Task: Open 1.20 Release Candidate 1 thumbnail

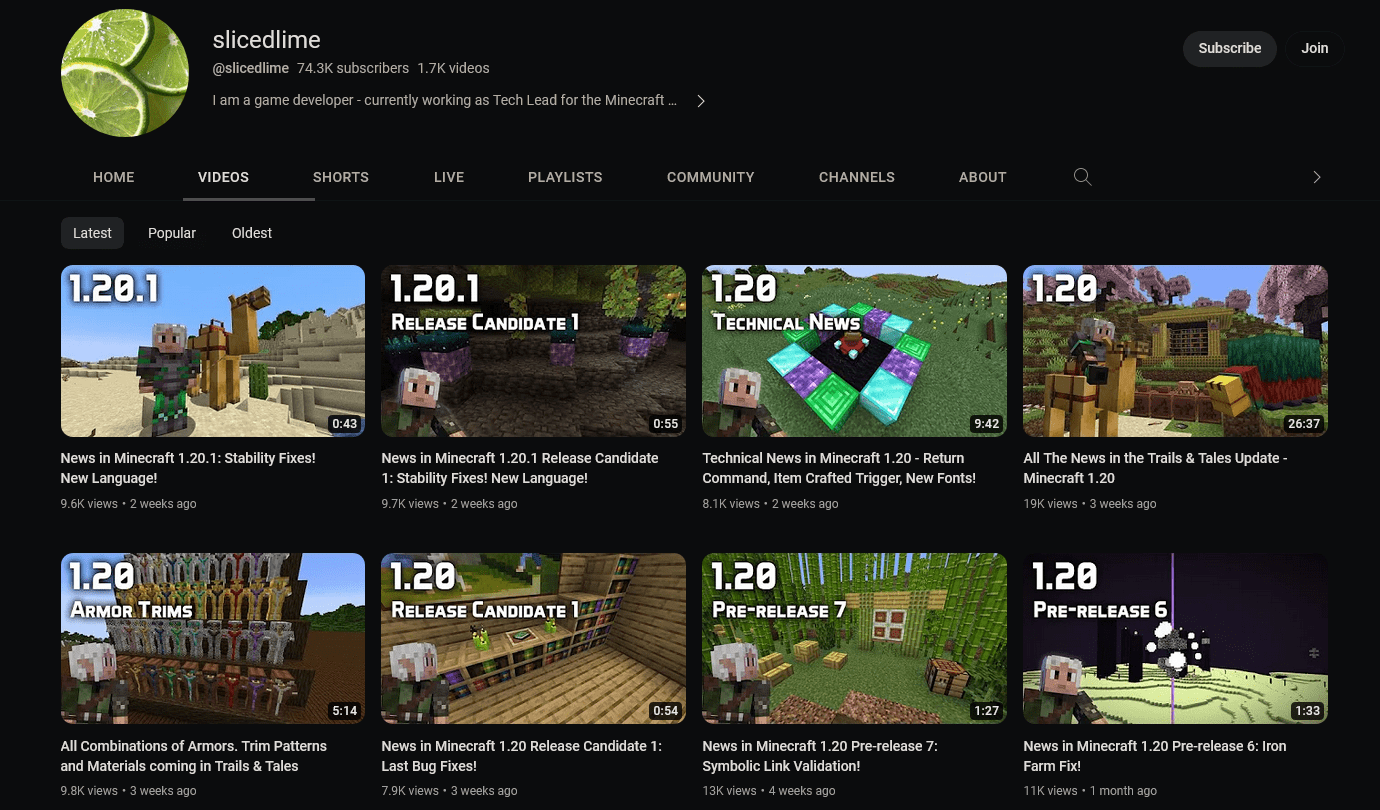Action: click(x=534, y=639)
